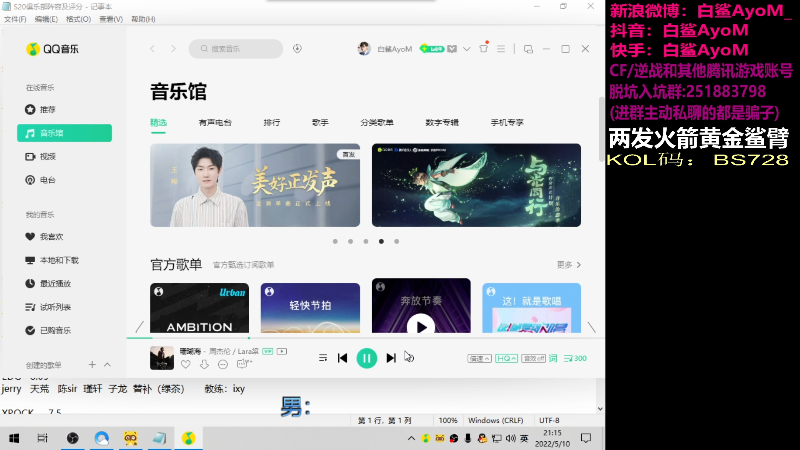Screen dimensions: 800x450
Task: Select the first banner carousel dot
Action: pyautogui.click(x=335, y=241)
